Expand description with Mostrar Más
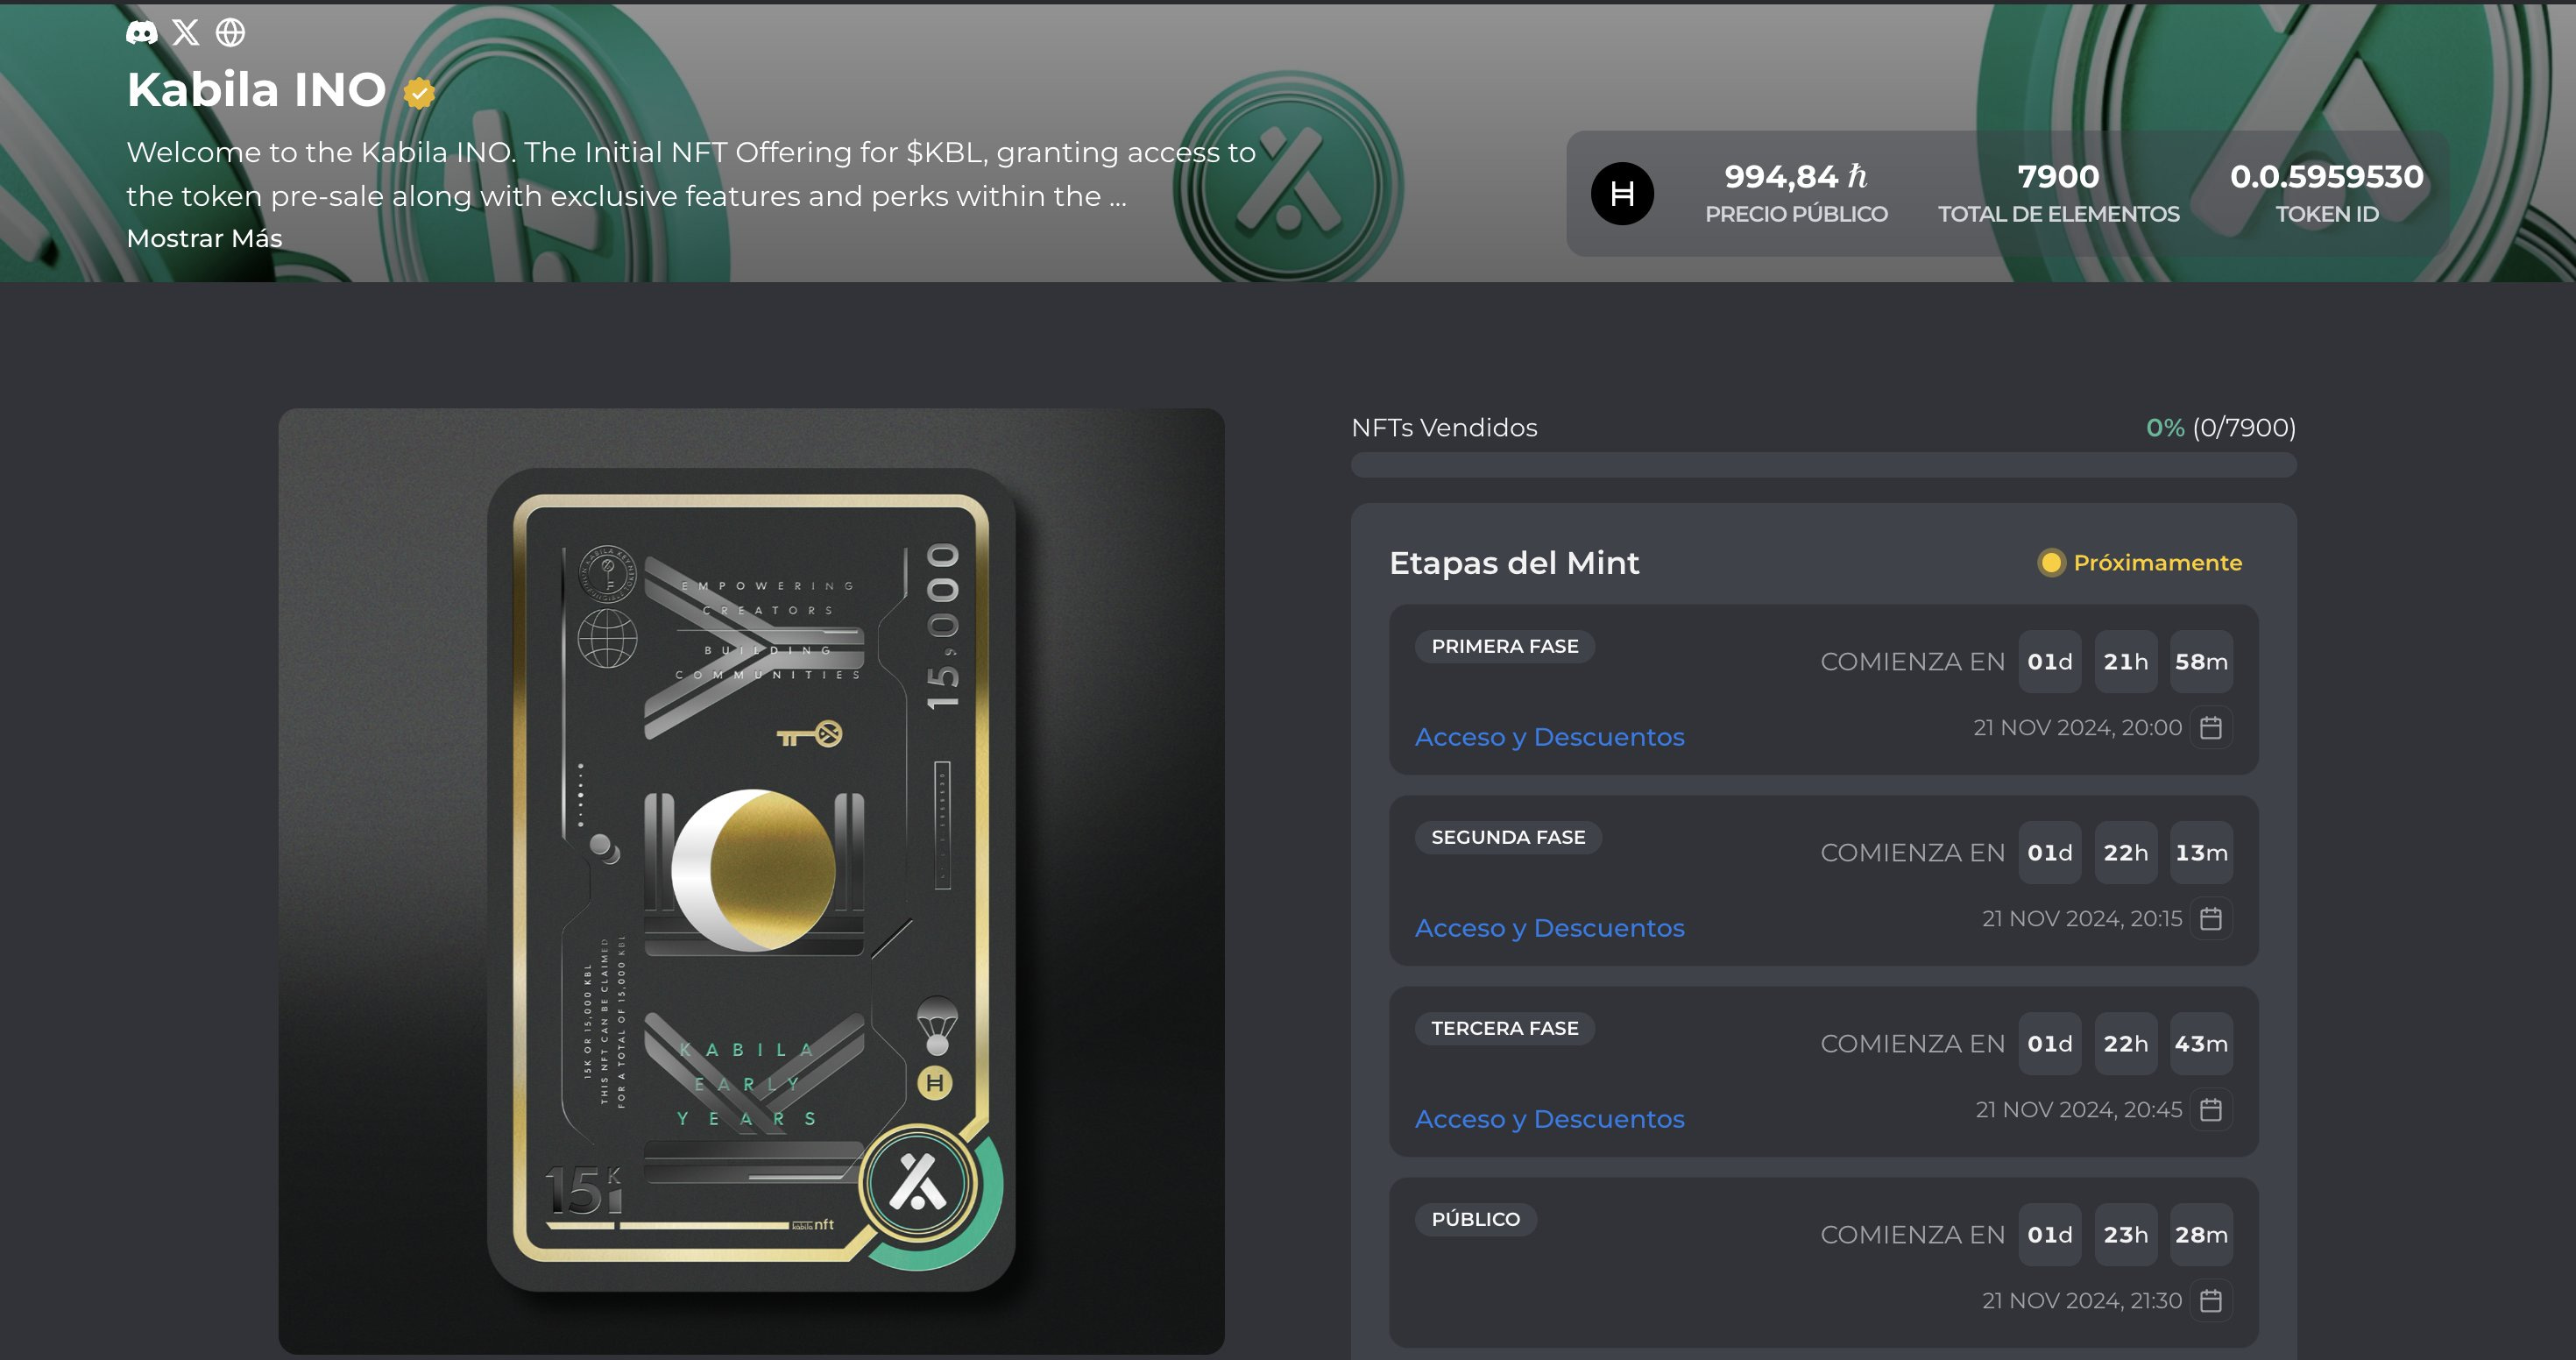This screenshot has width=2576, height=1360. [x=204, y=238]
